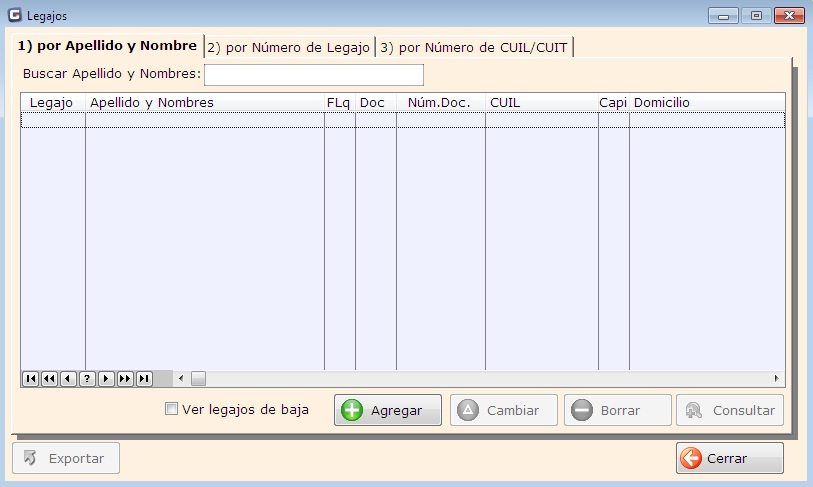Go to first record in navigation bar

pyautogui.click(x=31, y=379)
